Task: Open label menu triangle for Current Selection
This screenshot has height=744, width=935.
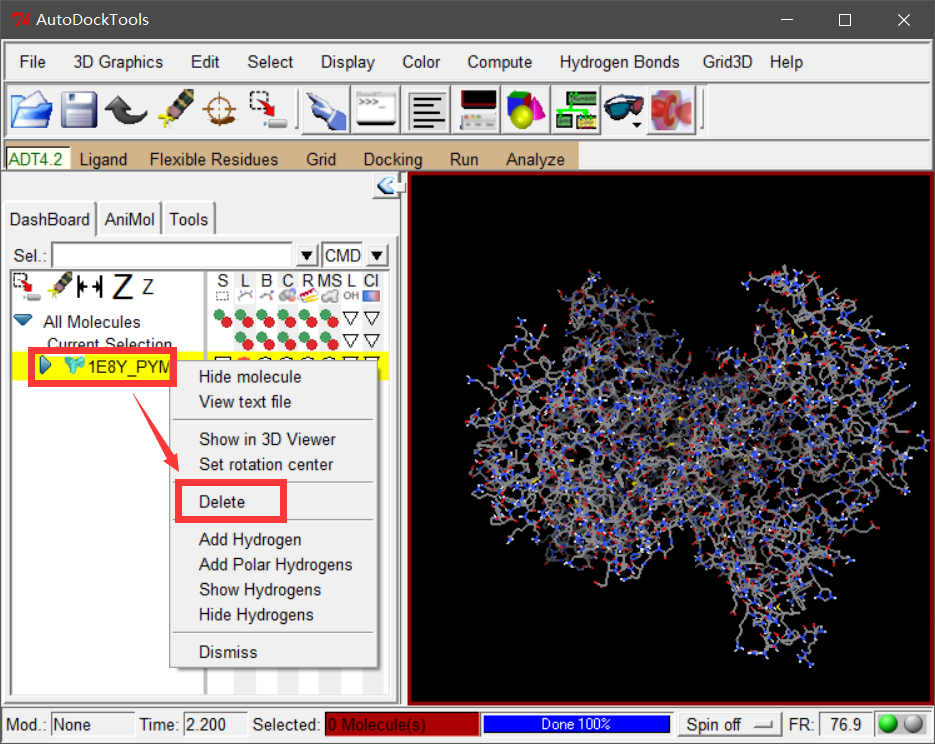Action: pos(351,340)
